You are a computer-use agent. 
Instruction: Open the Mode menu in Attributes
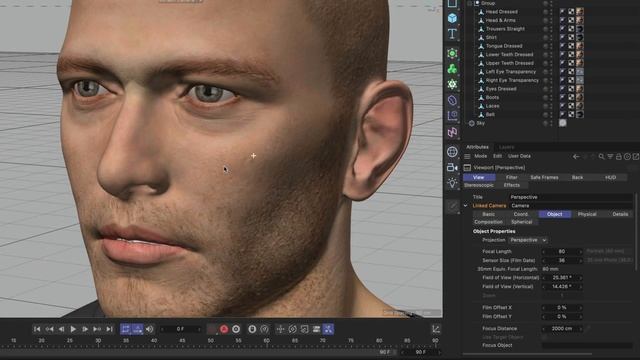point(480,156)
